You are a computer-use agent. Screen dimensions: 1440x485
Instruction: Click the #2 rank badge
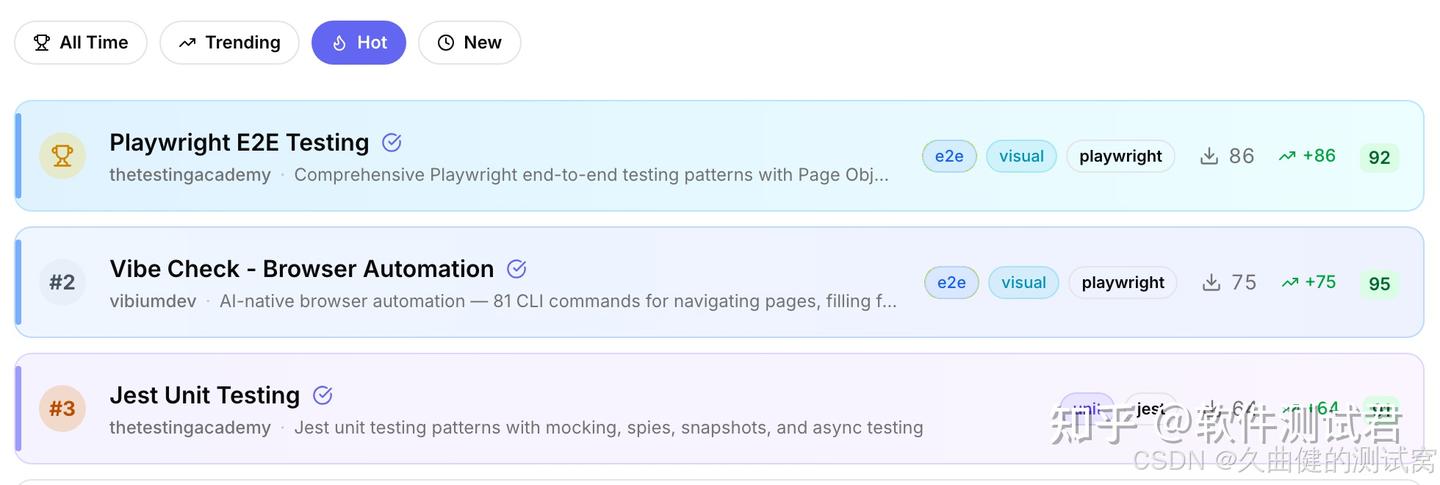coord(62,283)
